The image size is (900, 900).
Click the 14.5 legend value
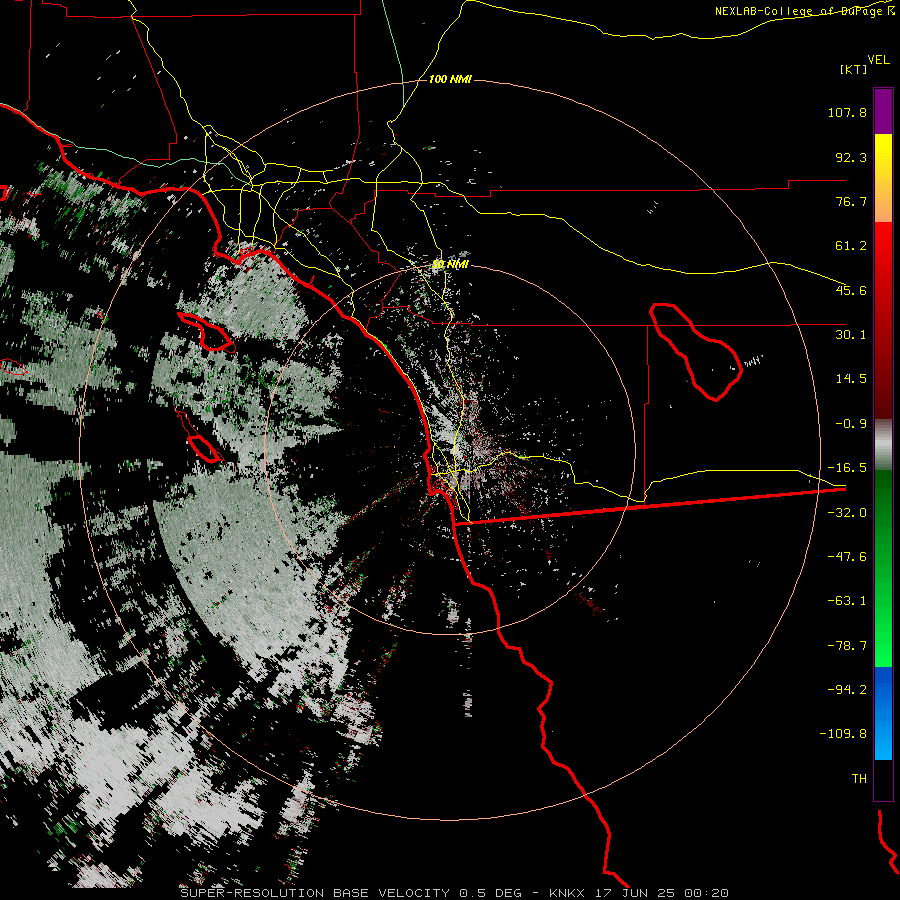(x=851, y=379)
